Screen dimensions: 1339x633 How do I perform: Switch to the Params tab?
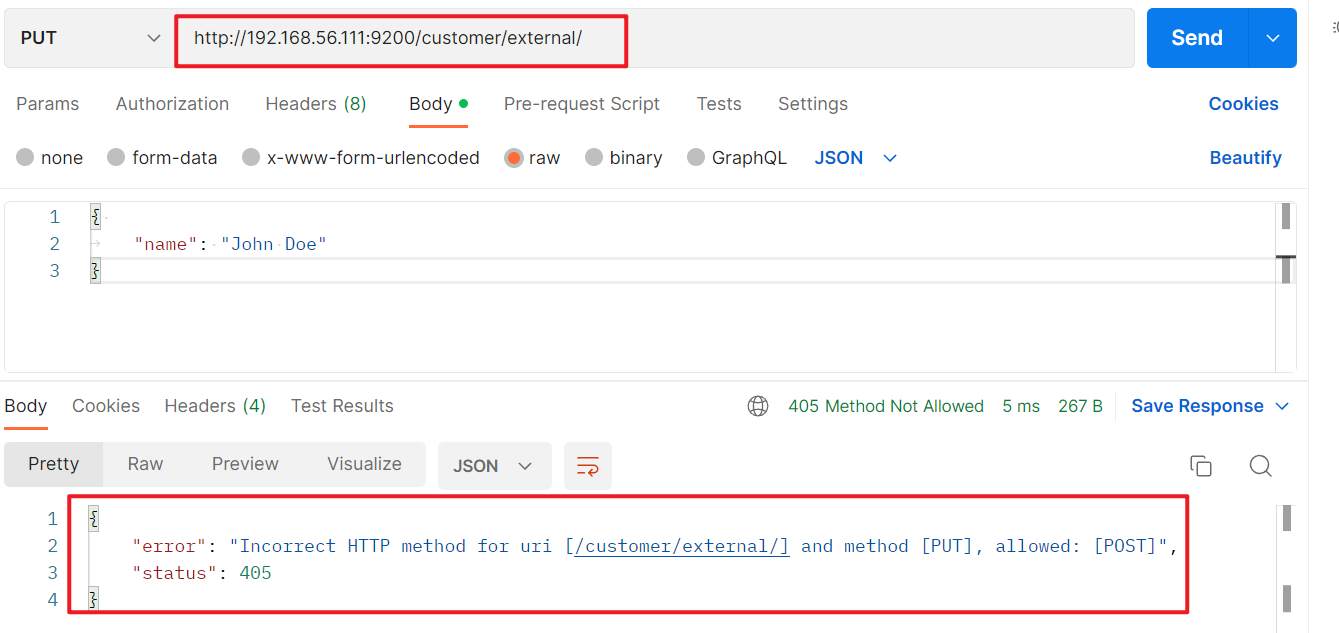[x=48, y=104]
